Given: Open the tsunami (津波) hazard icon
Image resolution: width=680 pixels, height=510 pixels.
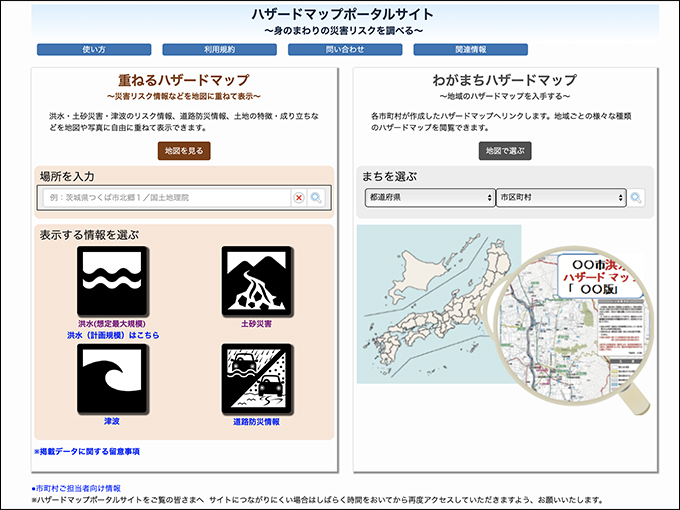Looking at the screenshot, I should 113,378.
